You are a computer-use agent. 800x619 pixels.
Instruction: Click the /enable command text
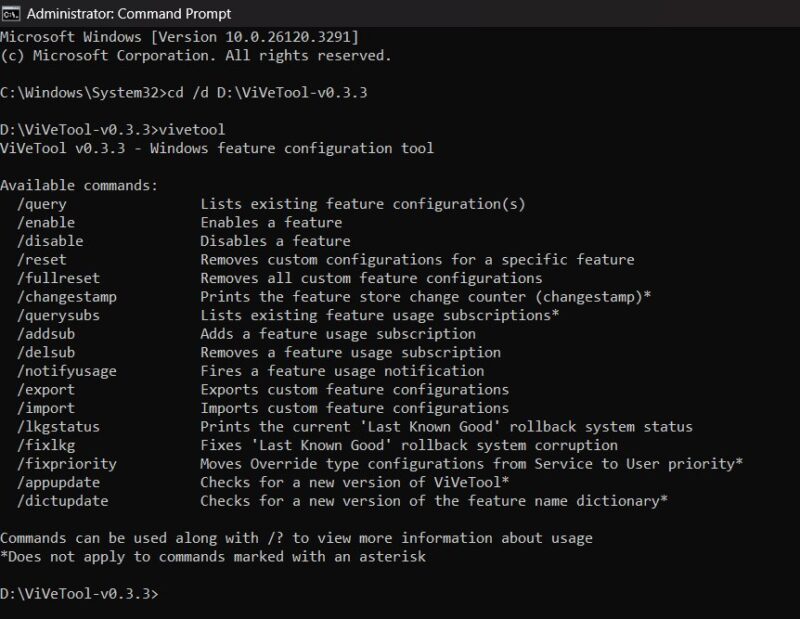coord(45,222)
